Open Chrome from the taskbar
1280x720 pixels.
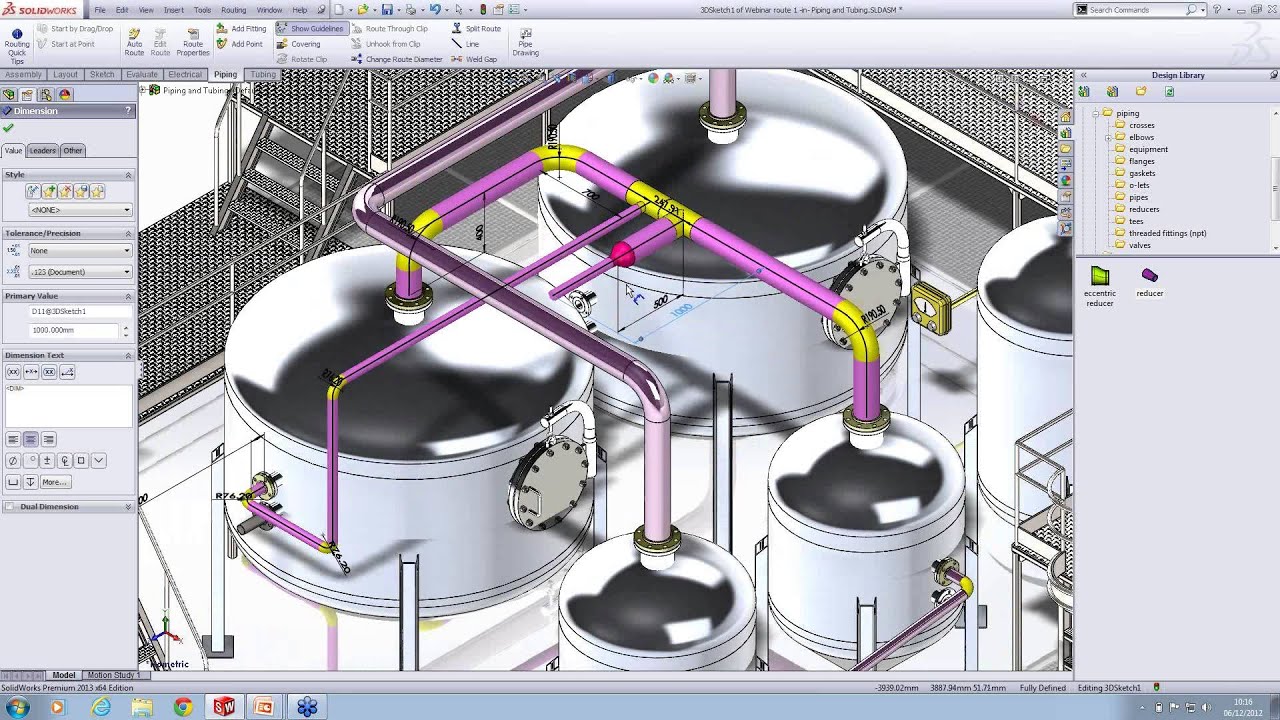[x=183, y=707]
